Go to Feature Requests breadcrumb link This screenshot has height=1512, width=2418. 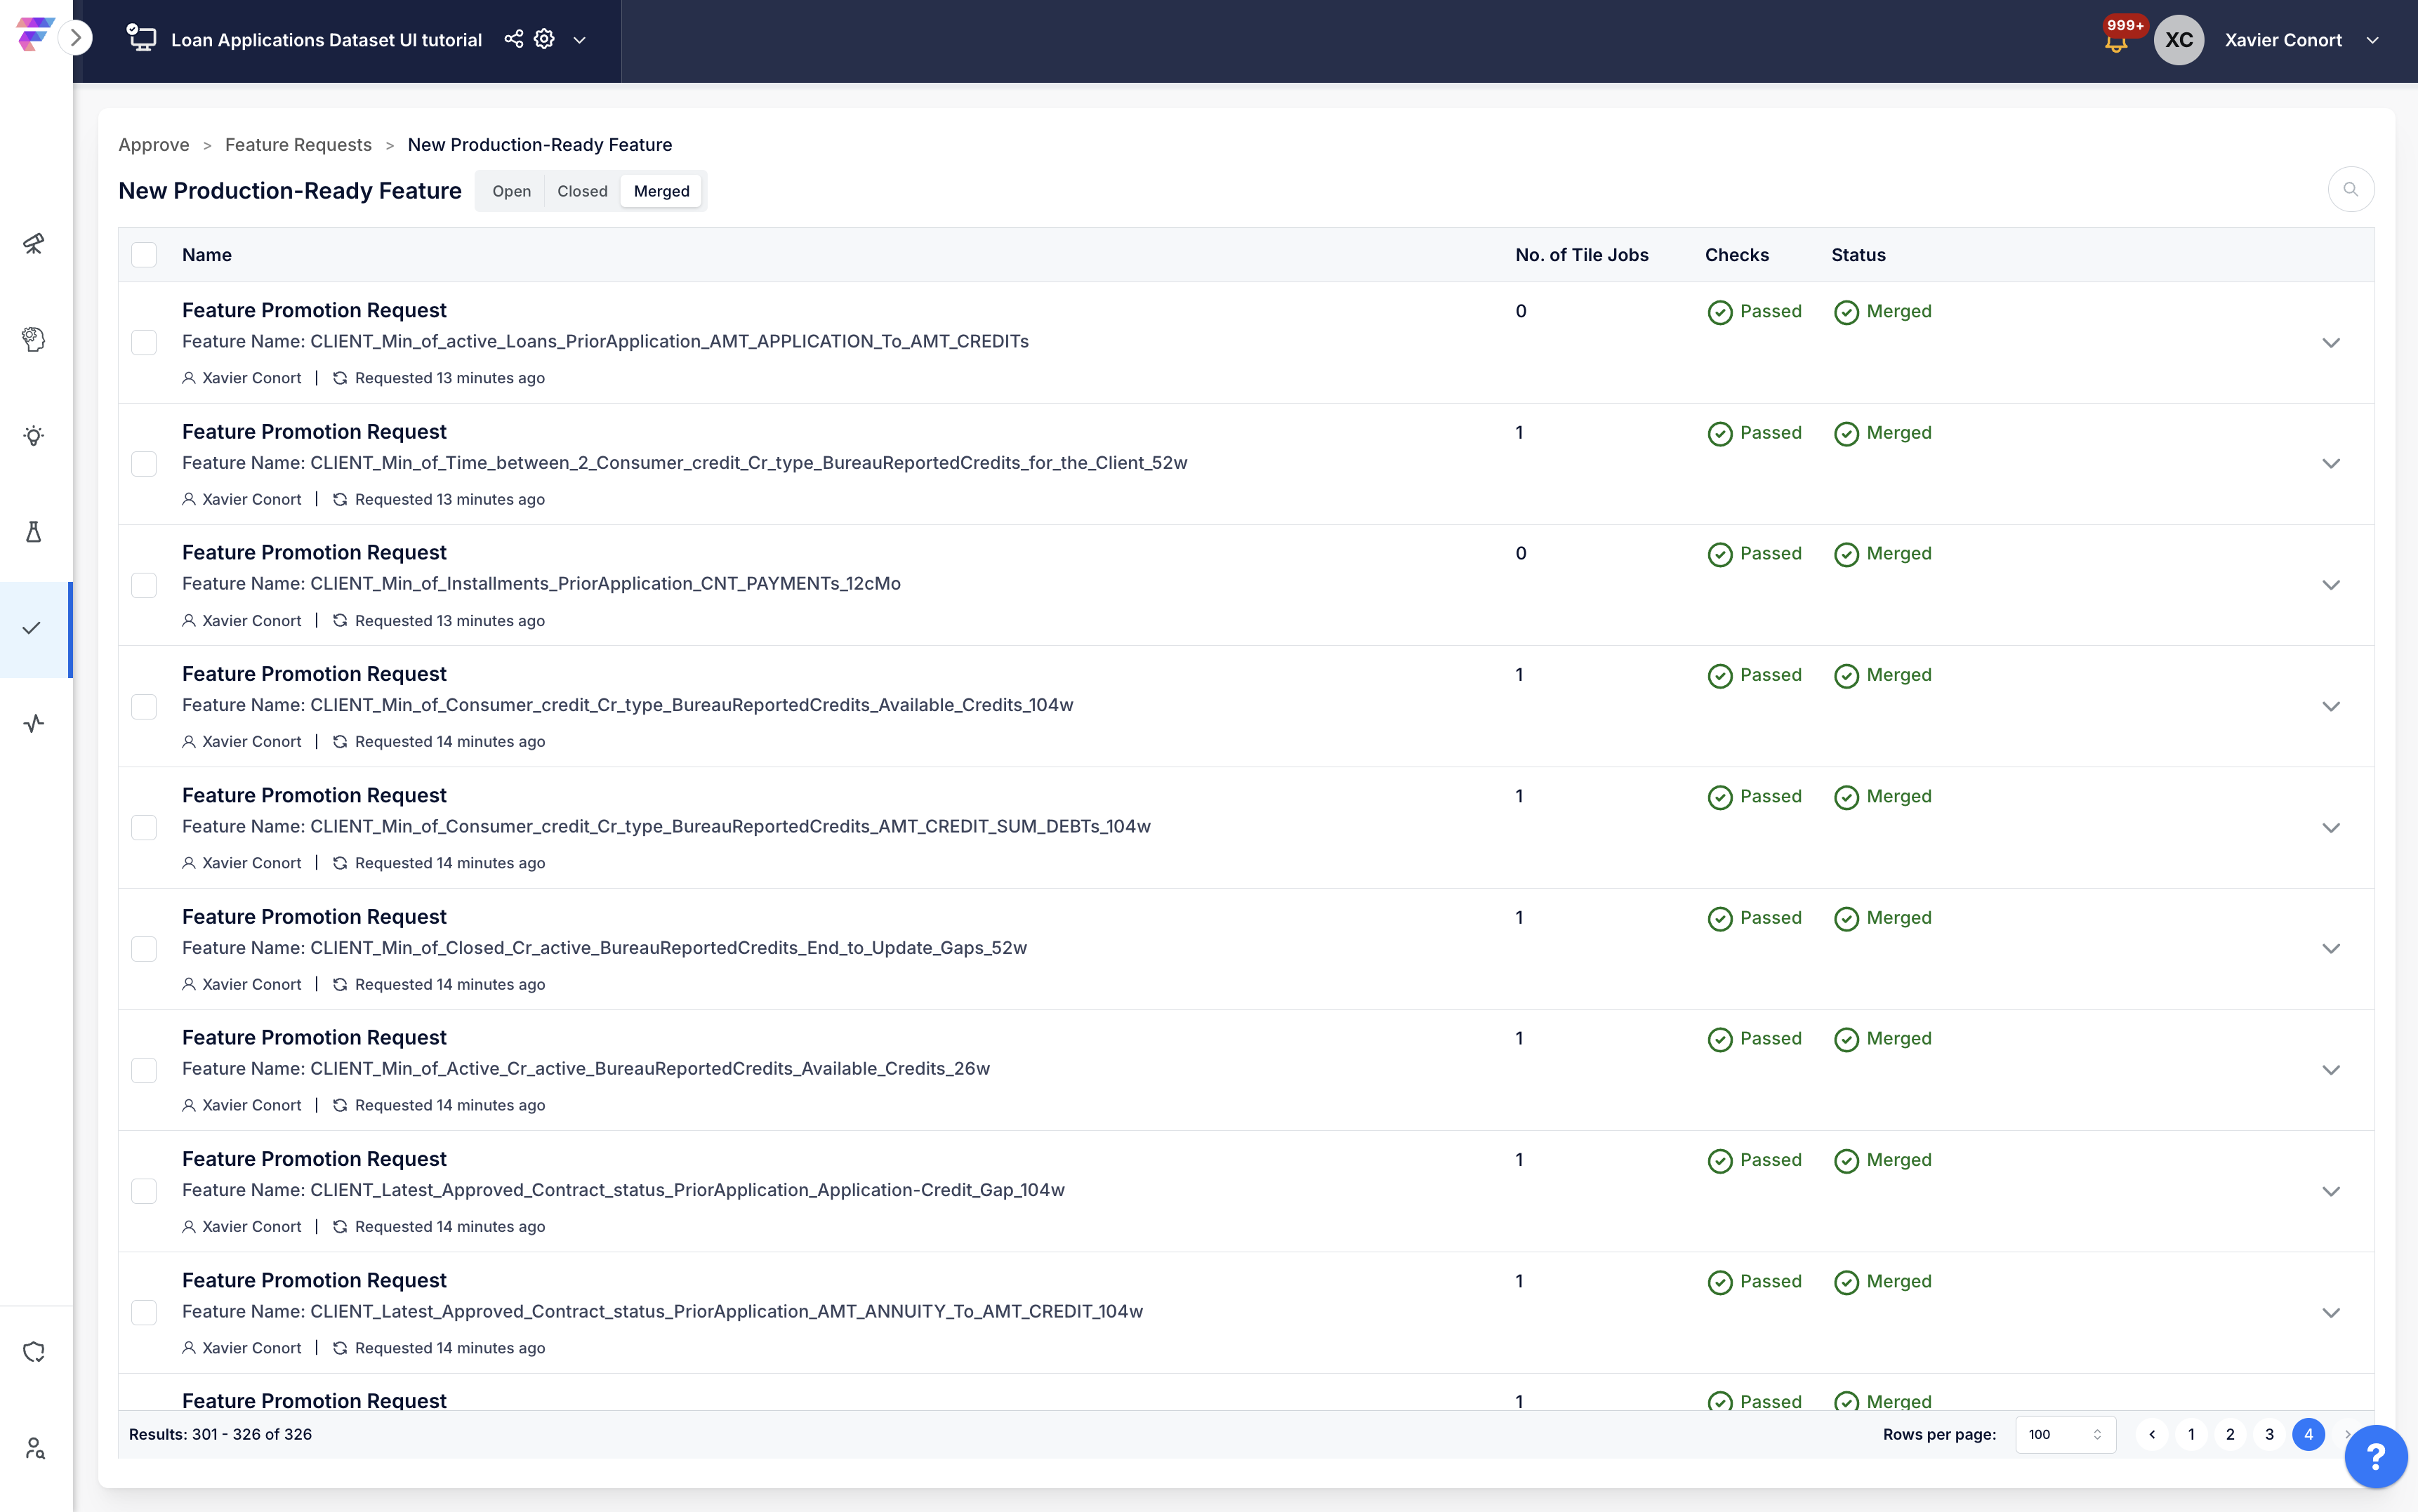click(x=298, y=145)
